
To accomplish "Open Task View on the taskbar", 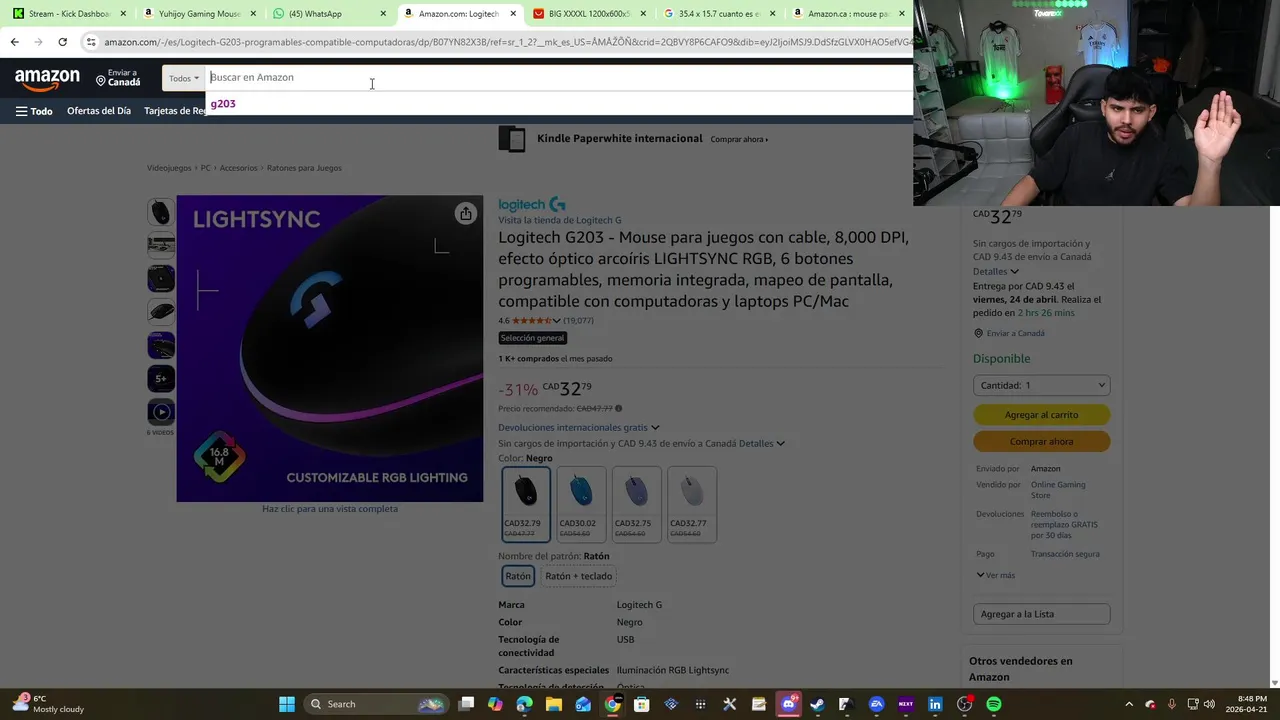I will 466,704.
